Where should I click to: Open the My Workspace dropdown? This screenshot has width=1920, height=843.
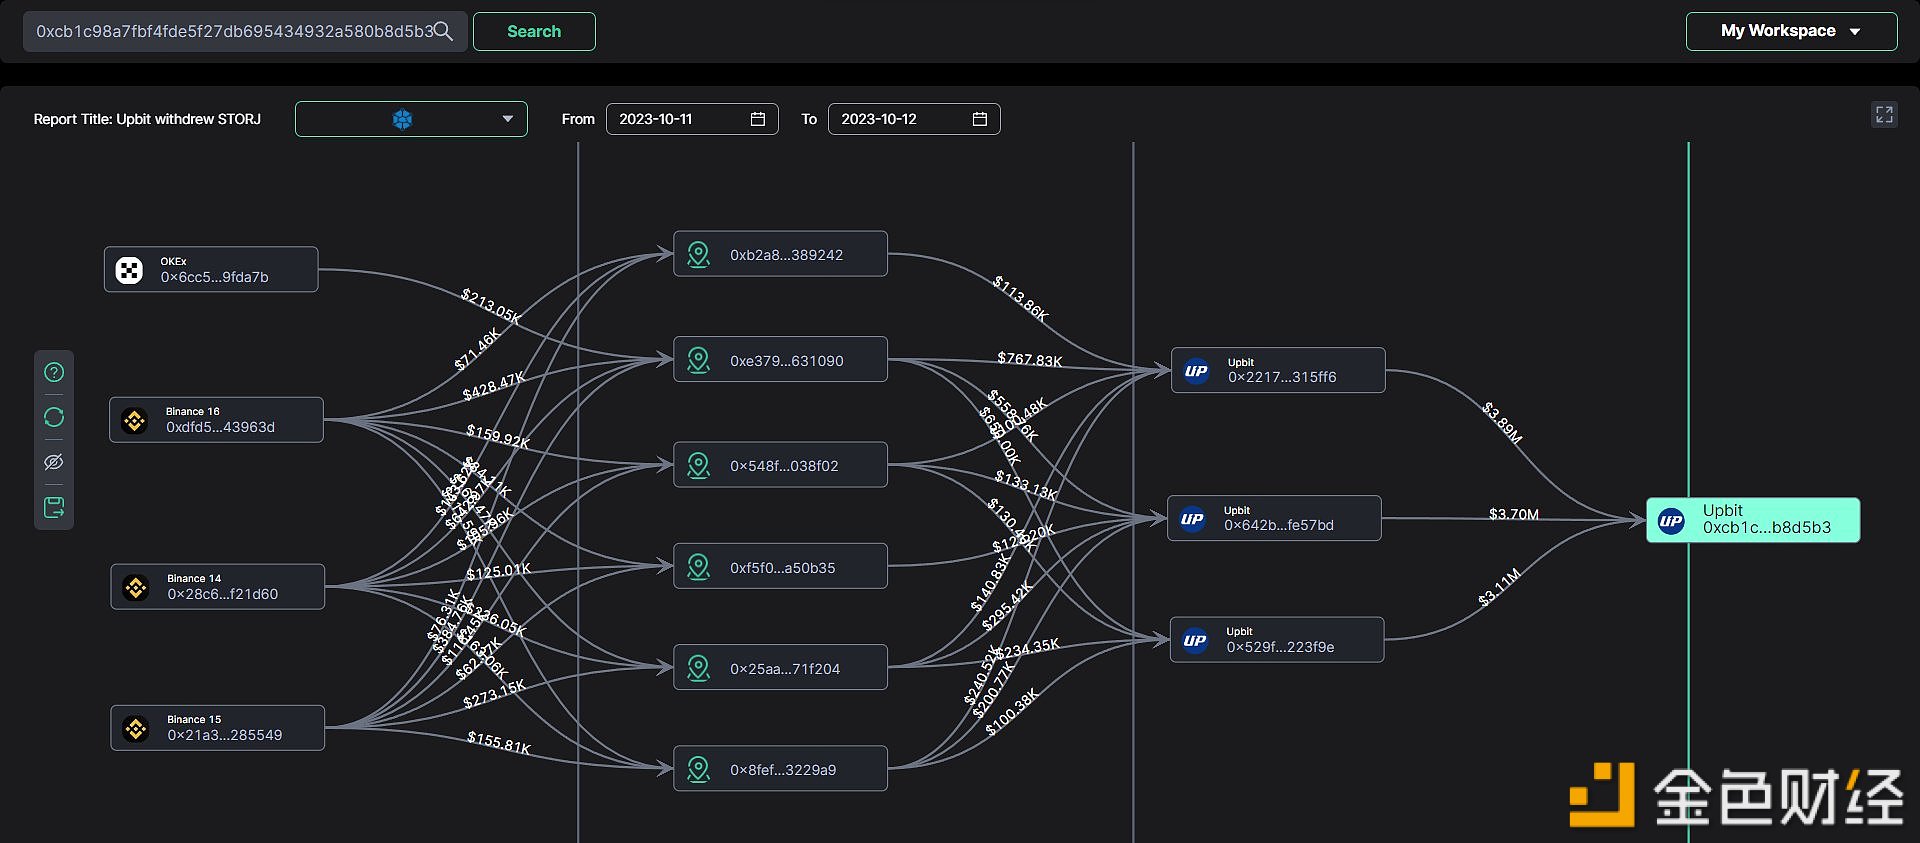pos(1791,31)
